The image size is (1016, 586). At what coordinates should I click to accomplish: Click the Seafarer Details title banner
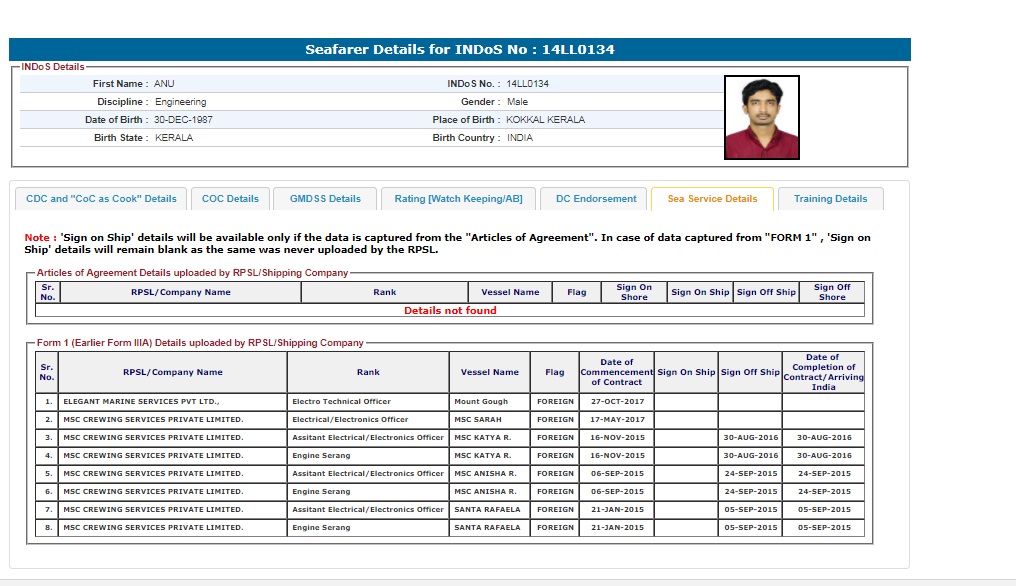tap(460, 49)
